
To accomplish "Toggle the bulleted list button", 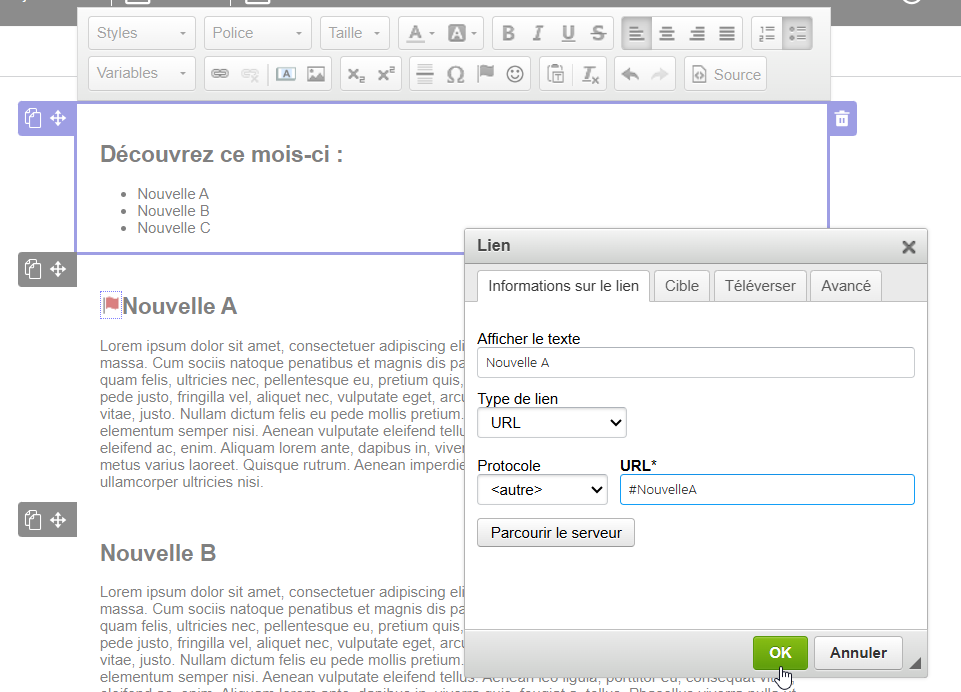I will [x=797, y=33].
